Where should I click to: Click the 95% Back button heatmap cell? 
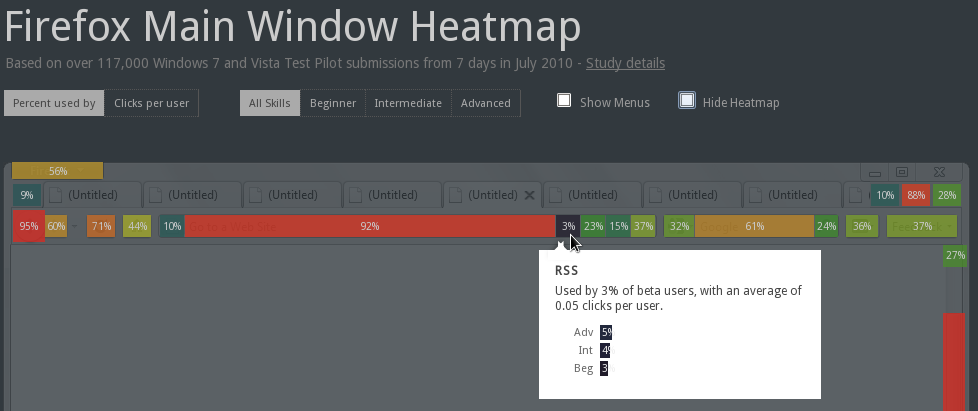[29, 226]
